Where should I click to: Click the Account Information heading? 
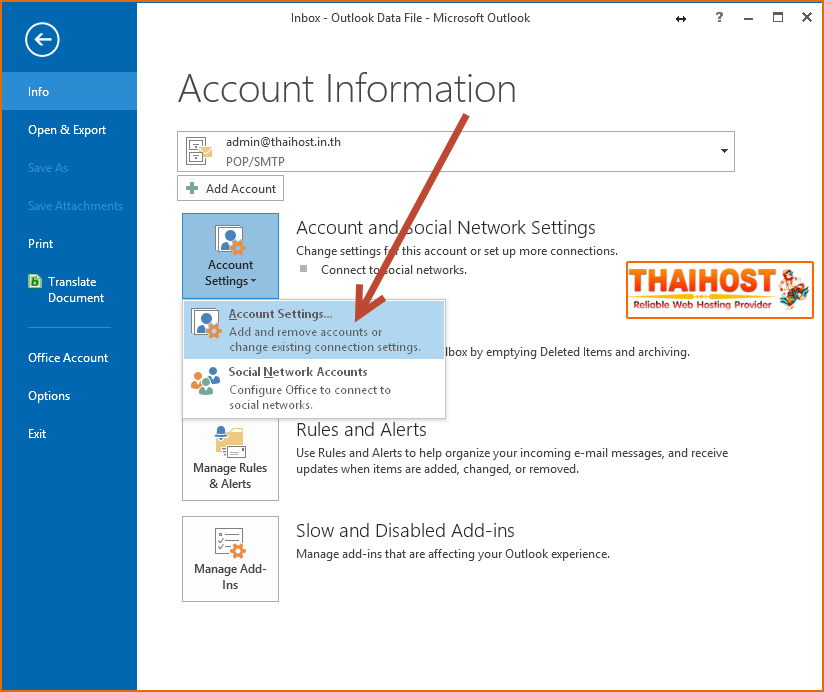click(347, 89)
